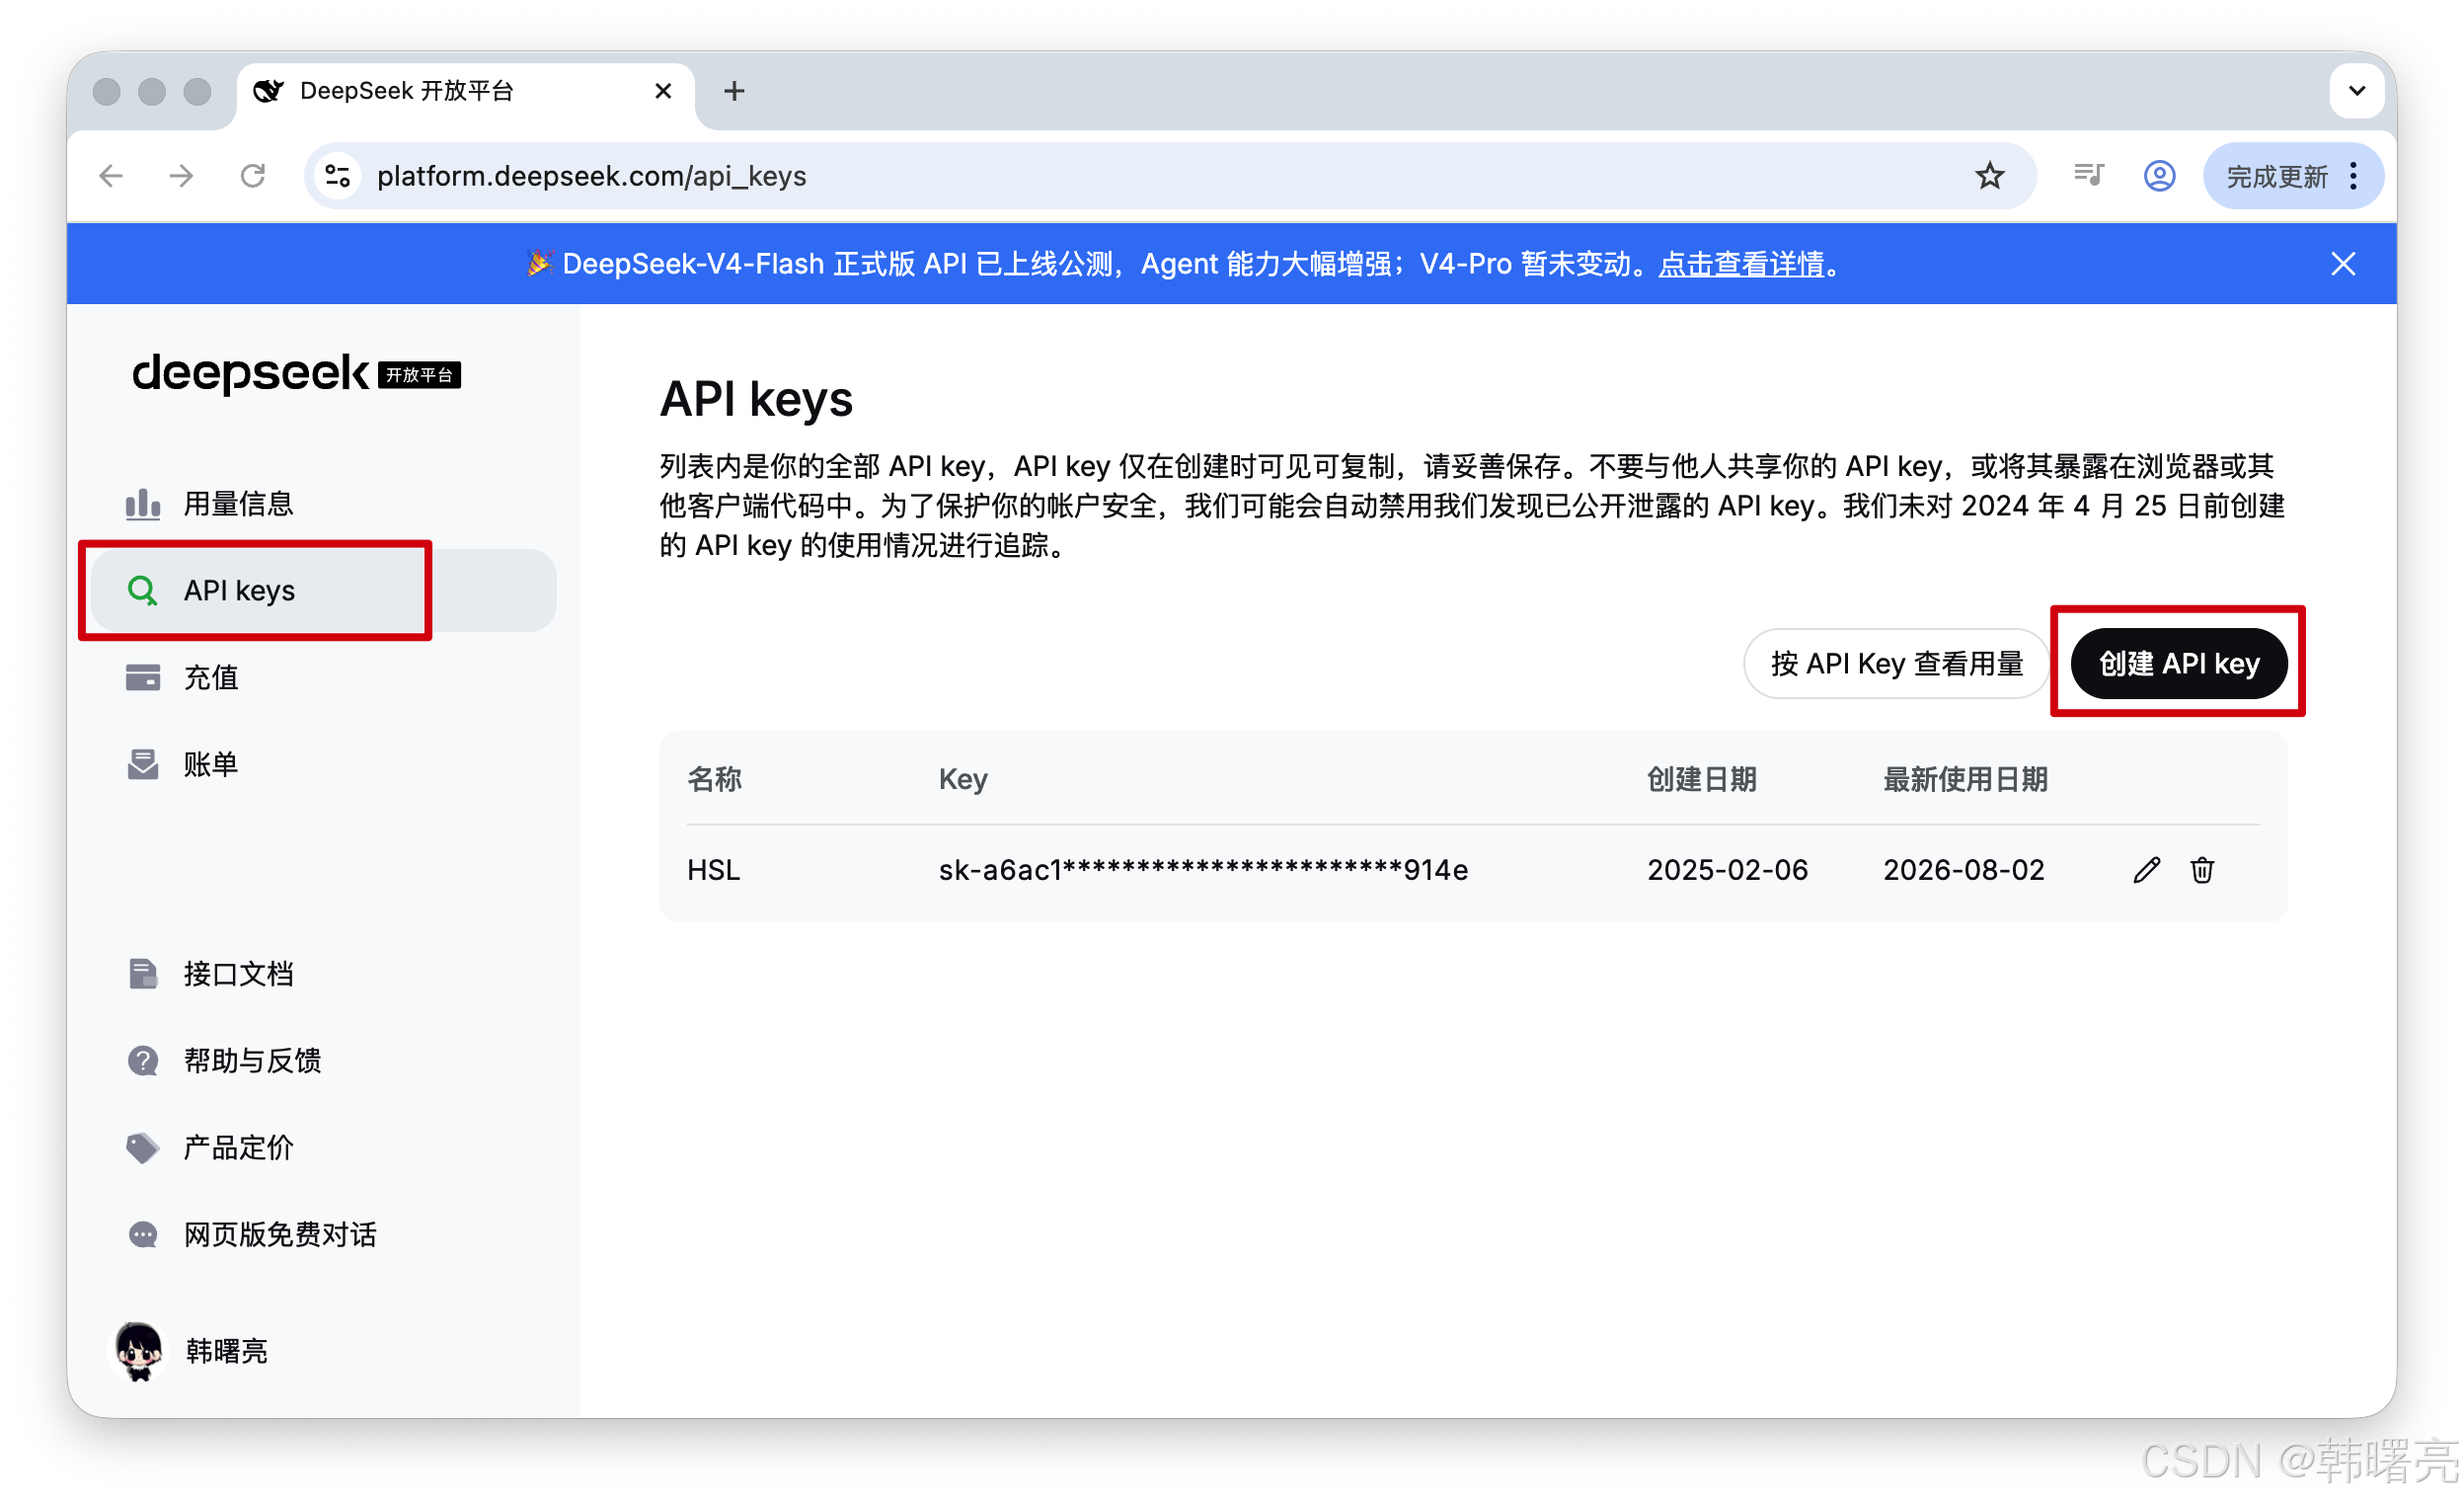Click the price tag icon beside 产品定价
The height and width of the screenshot is (1501, 2464).
(x=143, y=1147)
